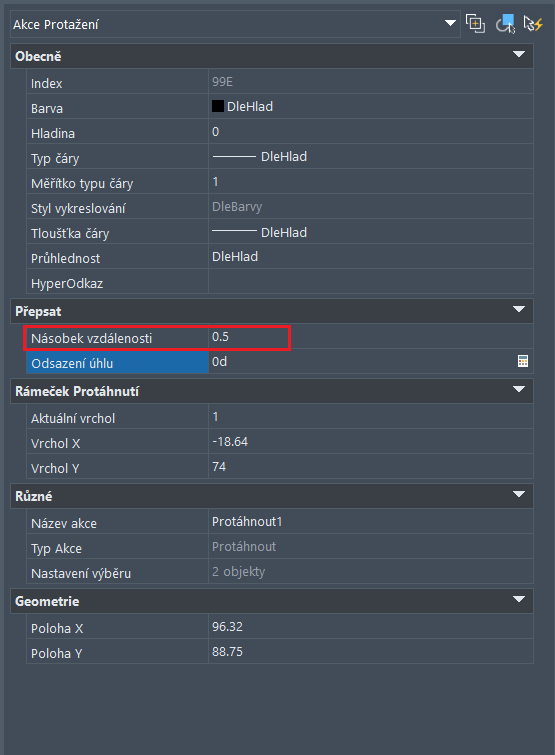The height and width of the screenshot is (755, 555).
Task: Click the Tloušťka čáry DleHlad field
Action: pos(371,232)
